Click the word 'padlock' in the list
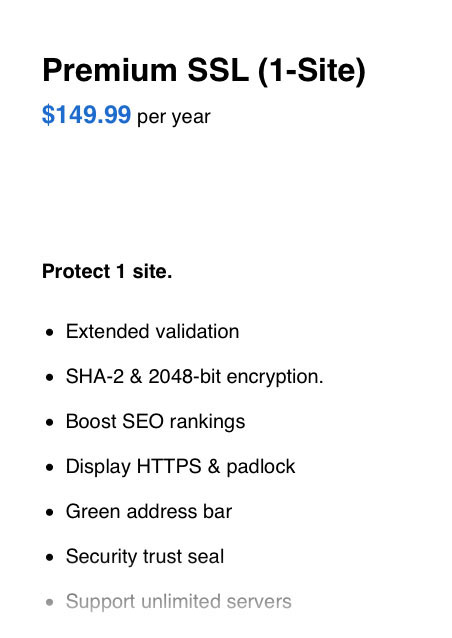Screen dimensions: 452x638 pos(261,467)
